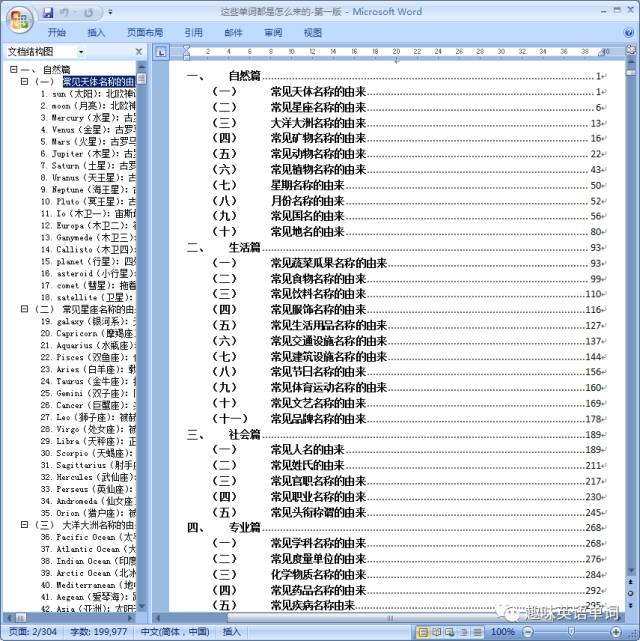Viewport: 640px width, 641px height.
Task: Click document map scrollbar up arrow
Action: (x=142, y=65)
